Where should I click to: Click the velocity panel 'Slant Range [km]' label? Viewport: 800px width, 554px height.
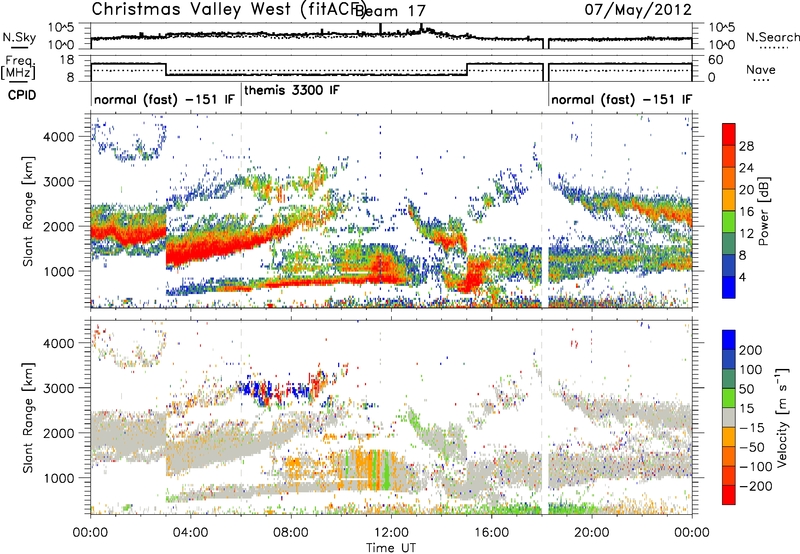coord(28,418)
